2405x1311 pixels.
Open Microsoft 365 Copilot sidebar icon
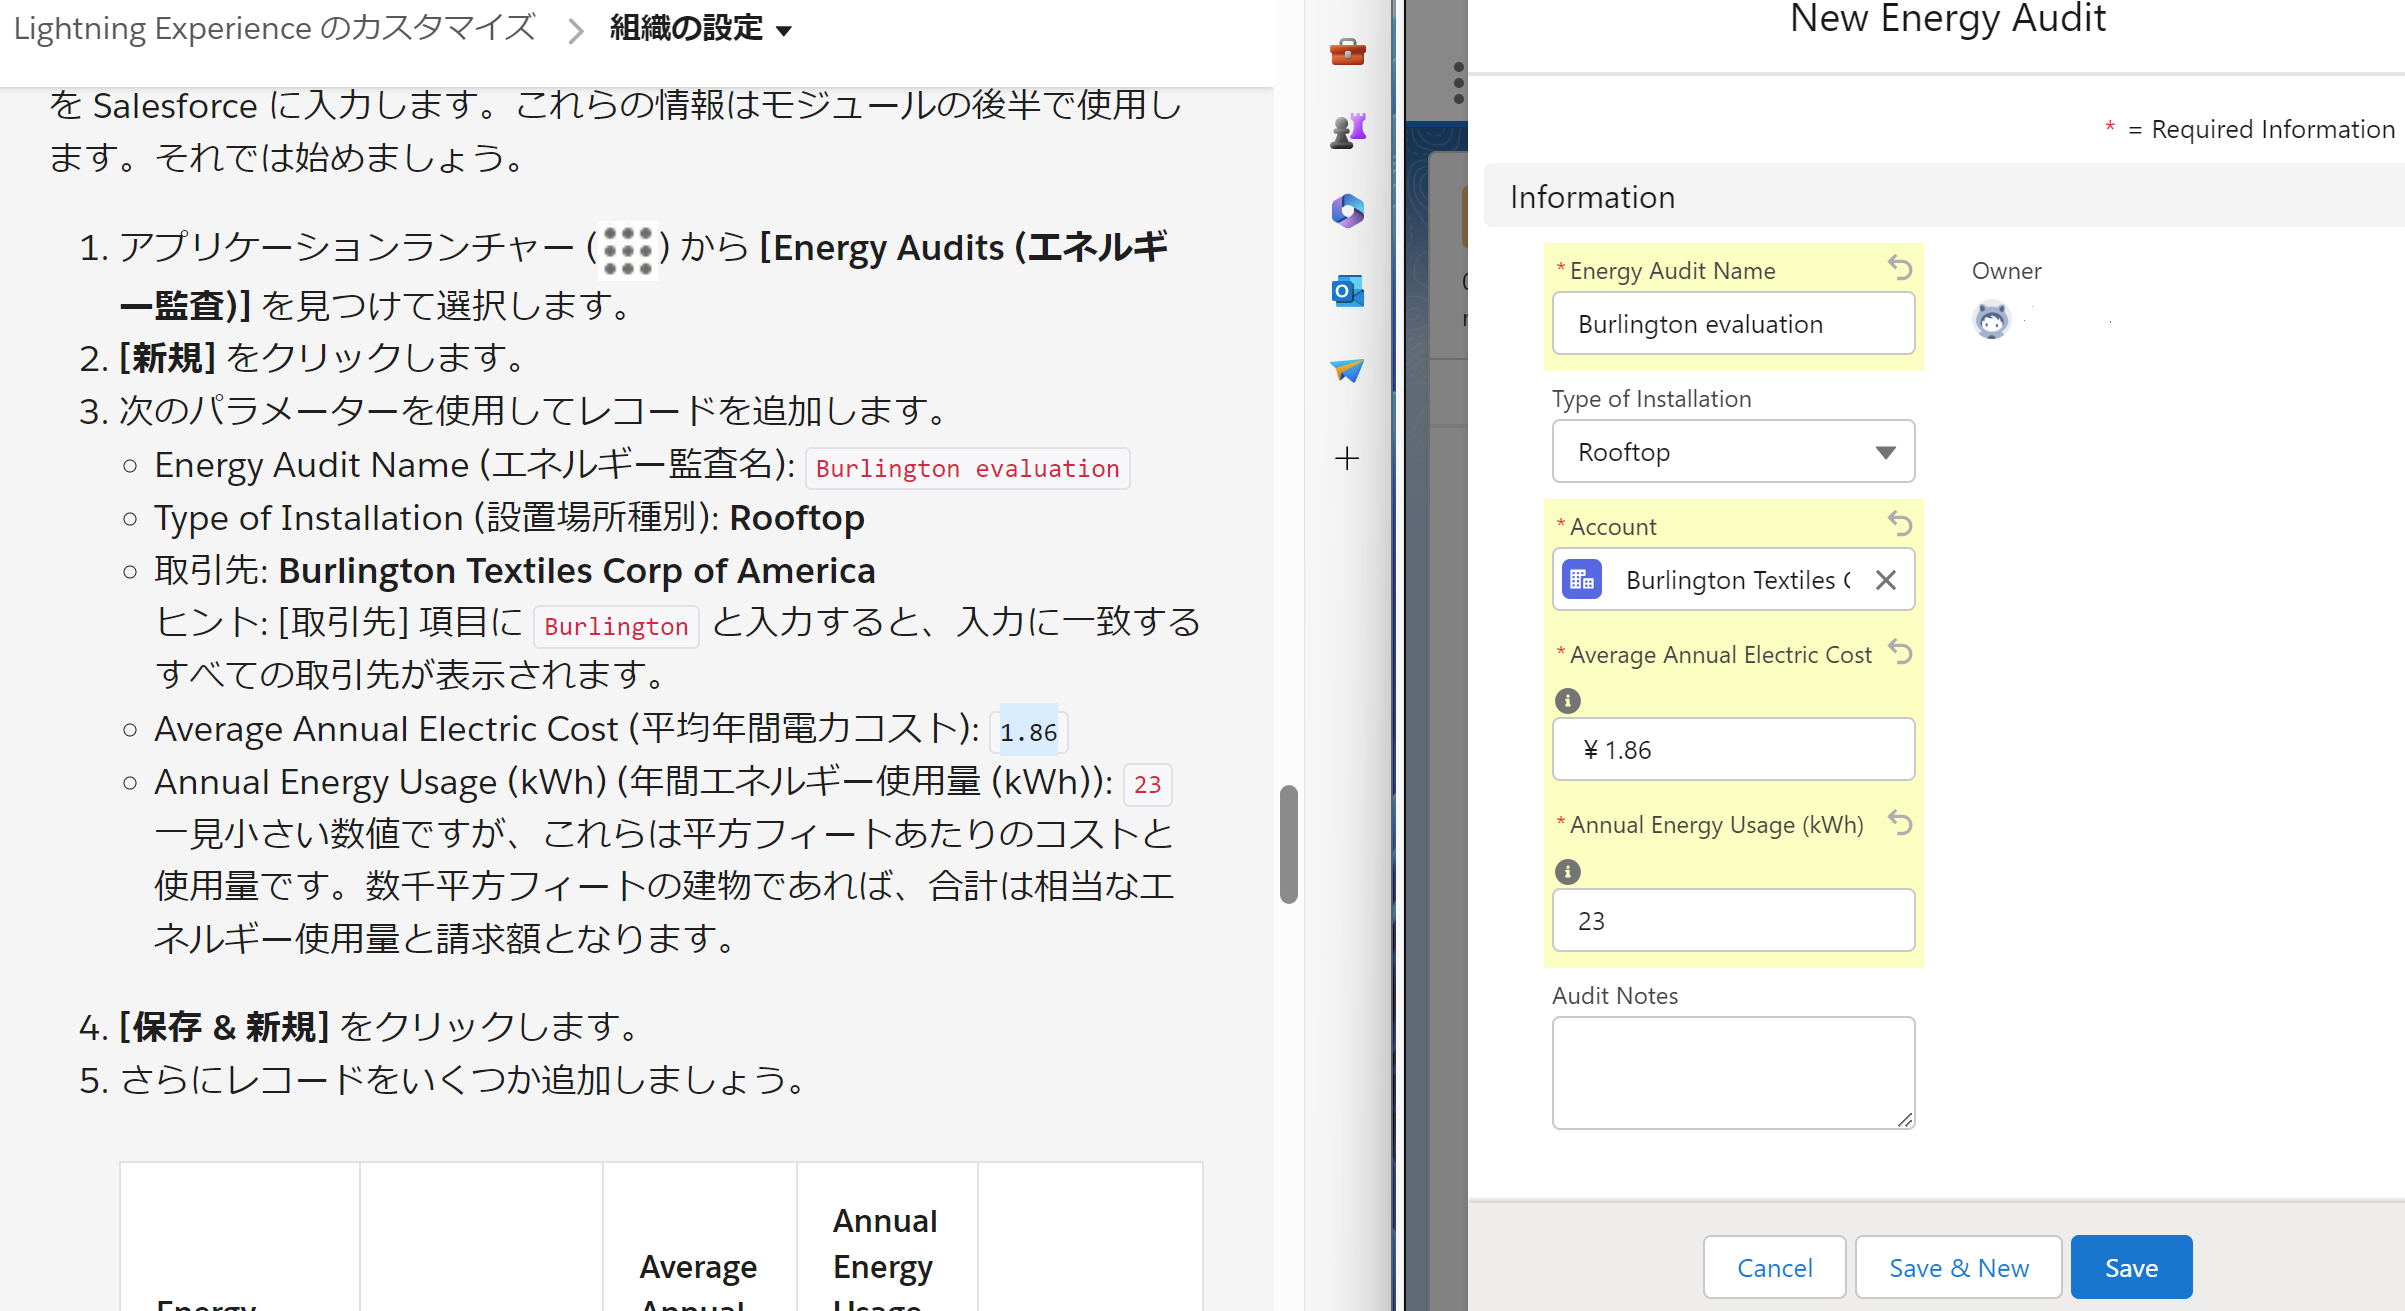point(1347,210)
